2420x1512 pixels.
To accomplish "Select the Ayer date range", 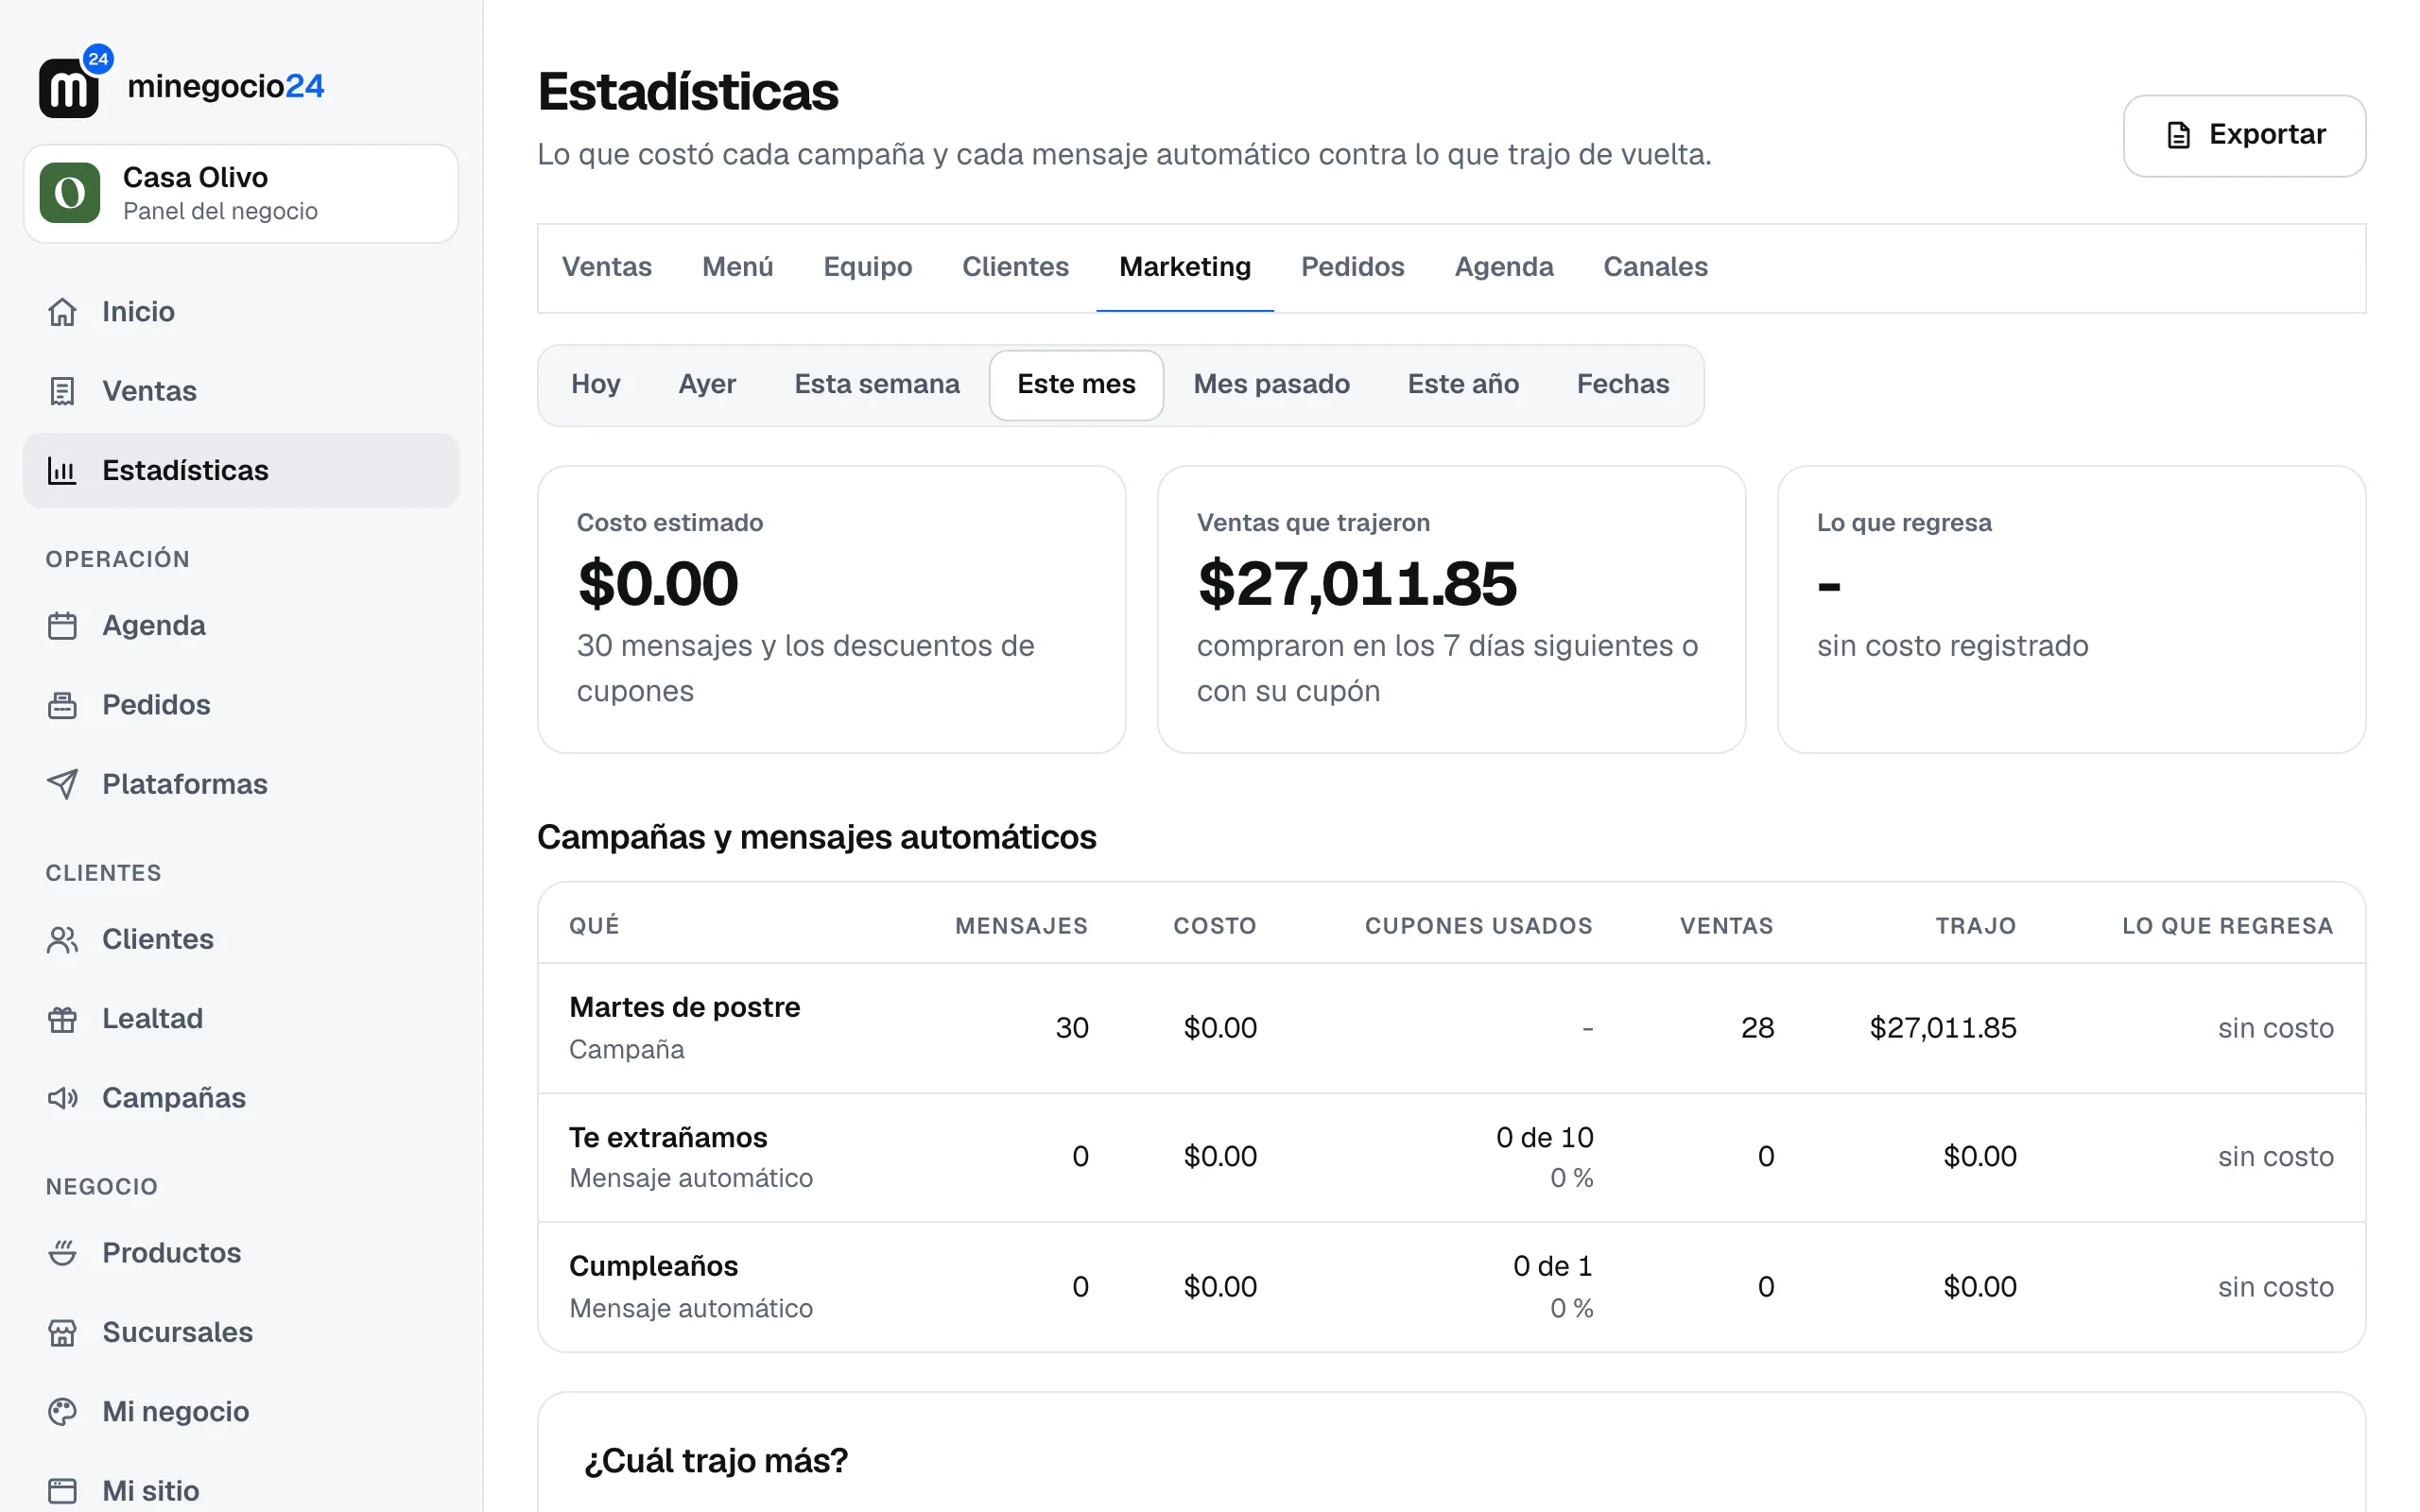I will click(x=707, y=385).
